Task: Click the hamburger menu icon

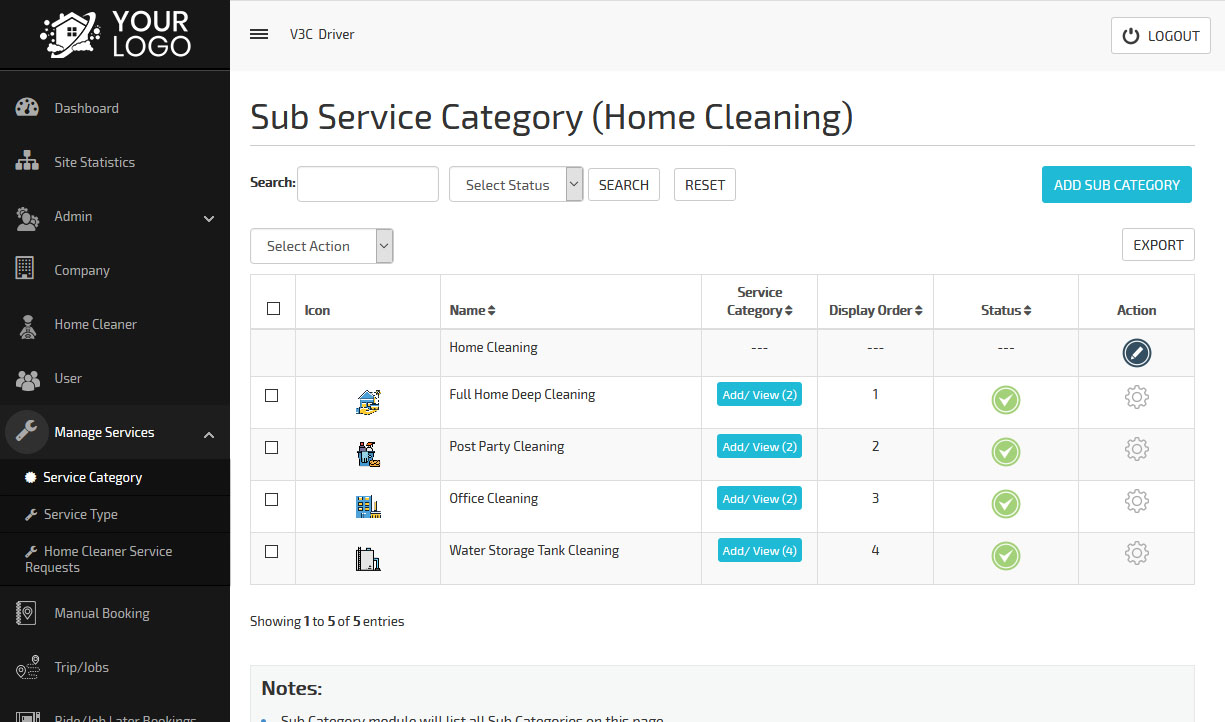Action: click(259, 34)
